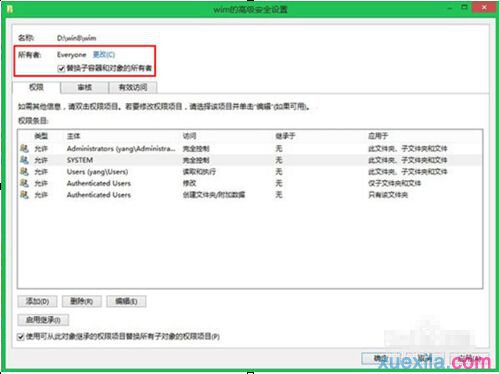The width and height of the screenshot is (499, 374).
Task: Click the 启用继承(I) button
Action: tap(43, 320)
